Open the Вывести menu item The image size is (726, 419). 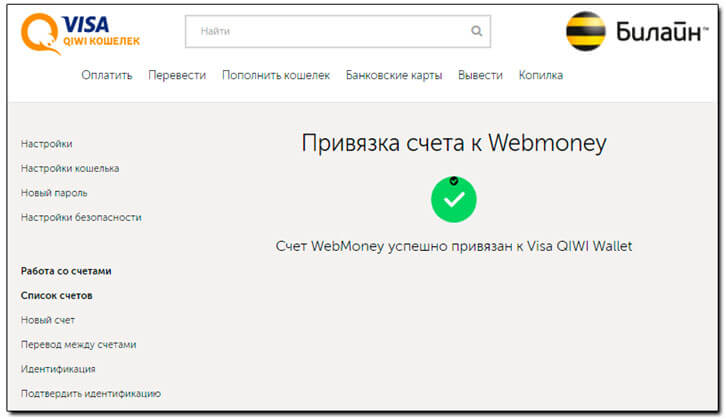(x=480, y=75)
